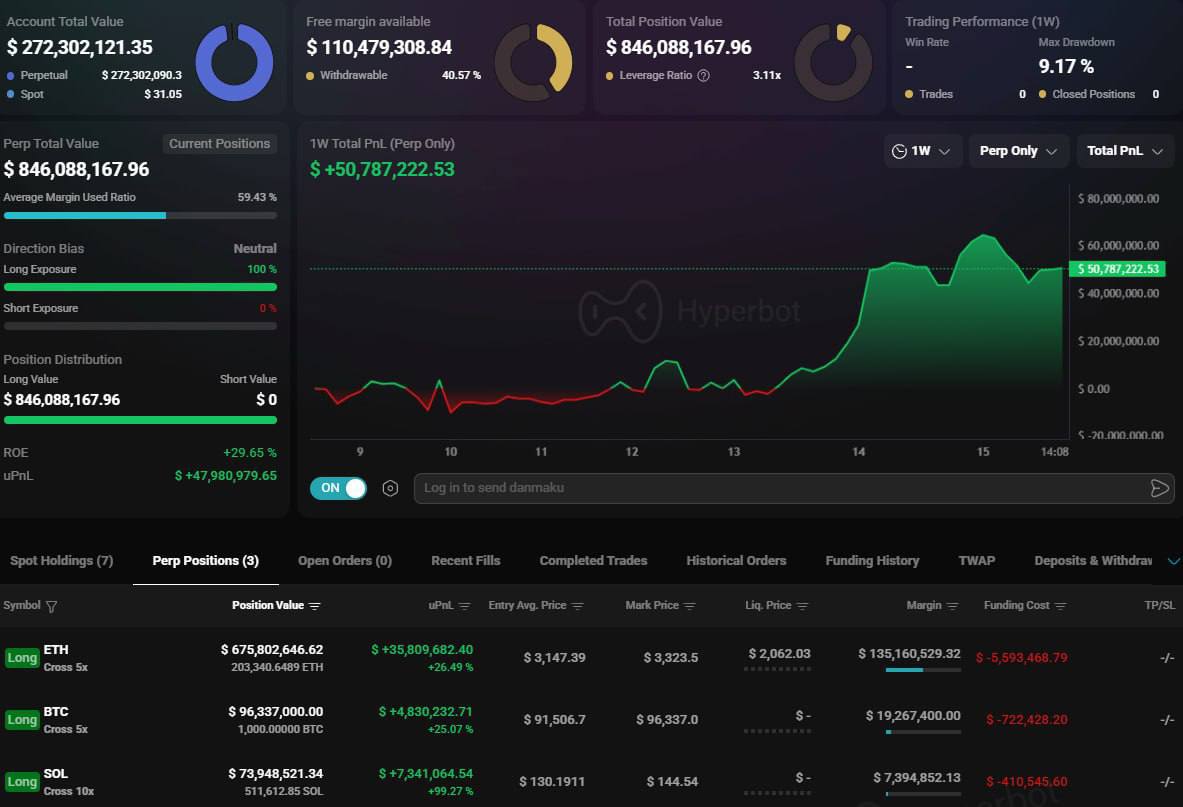Click the danmaku send icon

pos(1160,488)
